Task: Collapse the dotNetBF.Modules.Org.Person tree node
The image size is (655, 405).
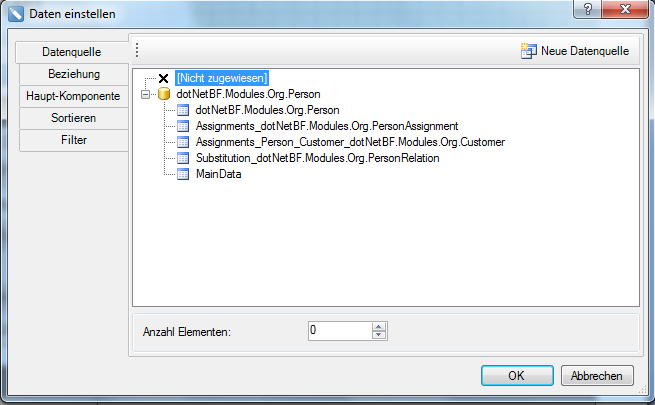Action: tap(147, 94)
